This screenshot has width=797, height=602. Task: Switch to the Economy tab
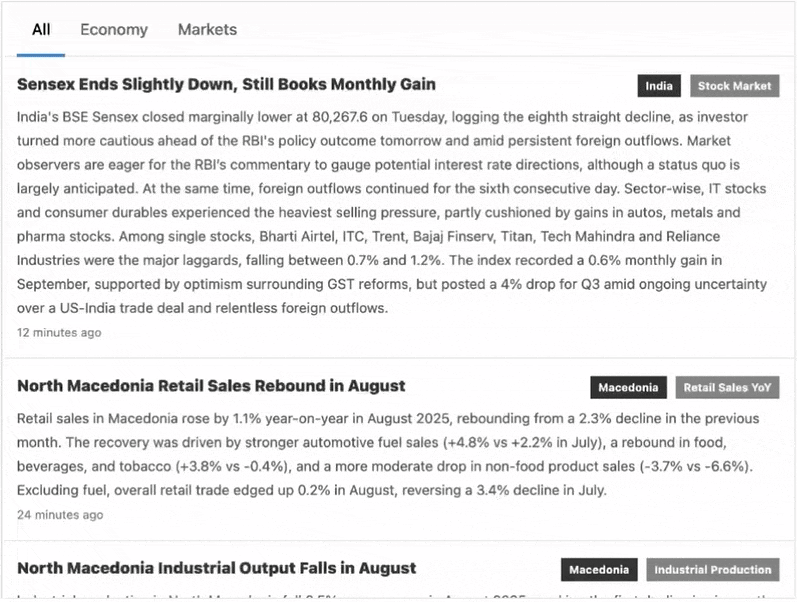point(114,30)
